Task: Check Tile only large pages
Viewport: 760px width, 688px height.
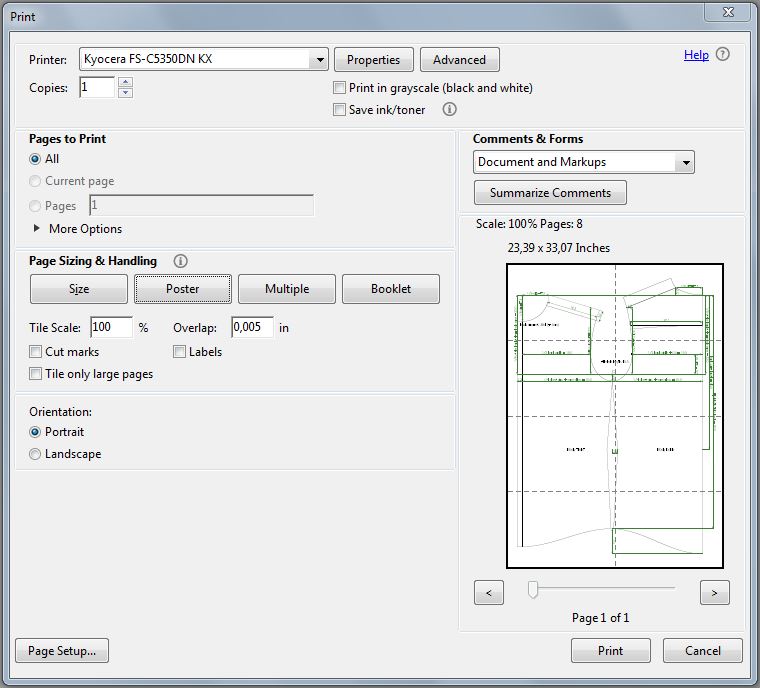Action: [35, 374]
